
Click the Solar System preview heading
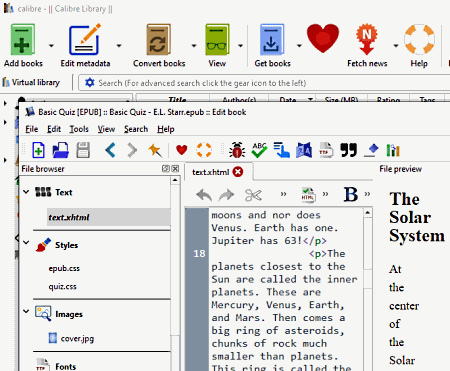pos(417,217)
